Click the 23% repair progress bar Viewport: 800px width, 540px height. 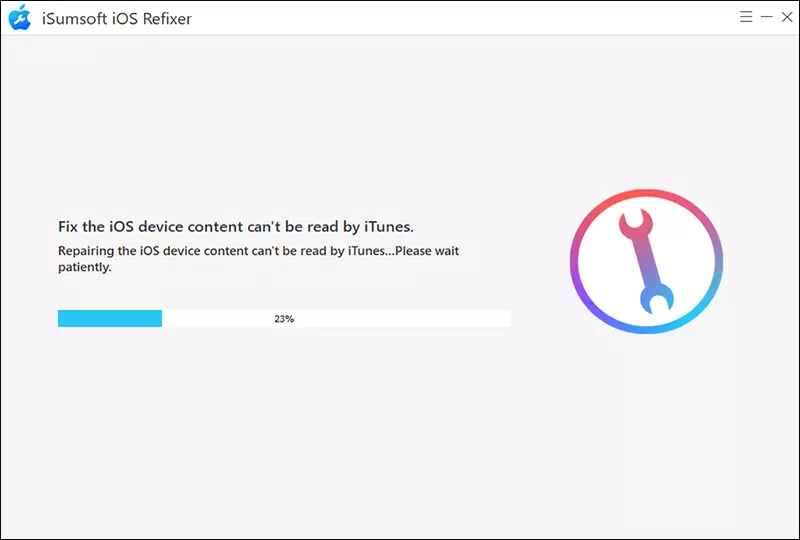tap(284, 318)
